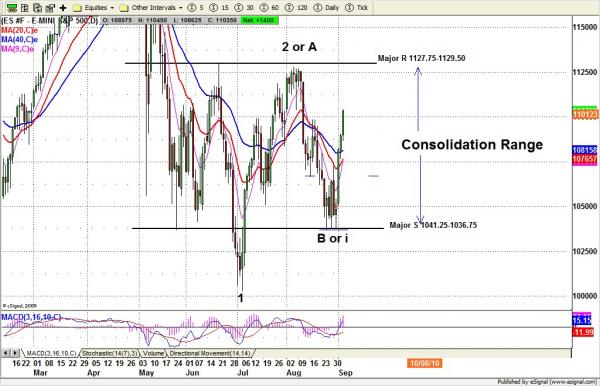Click the MA(9,C)e study label

pyautogui.click(x=17, y=49)
